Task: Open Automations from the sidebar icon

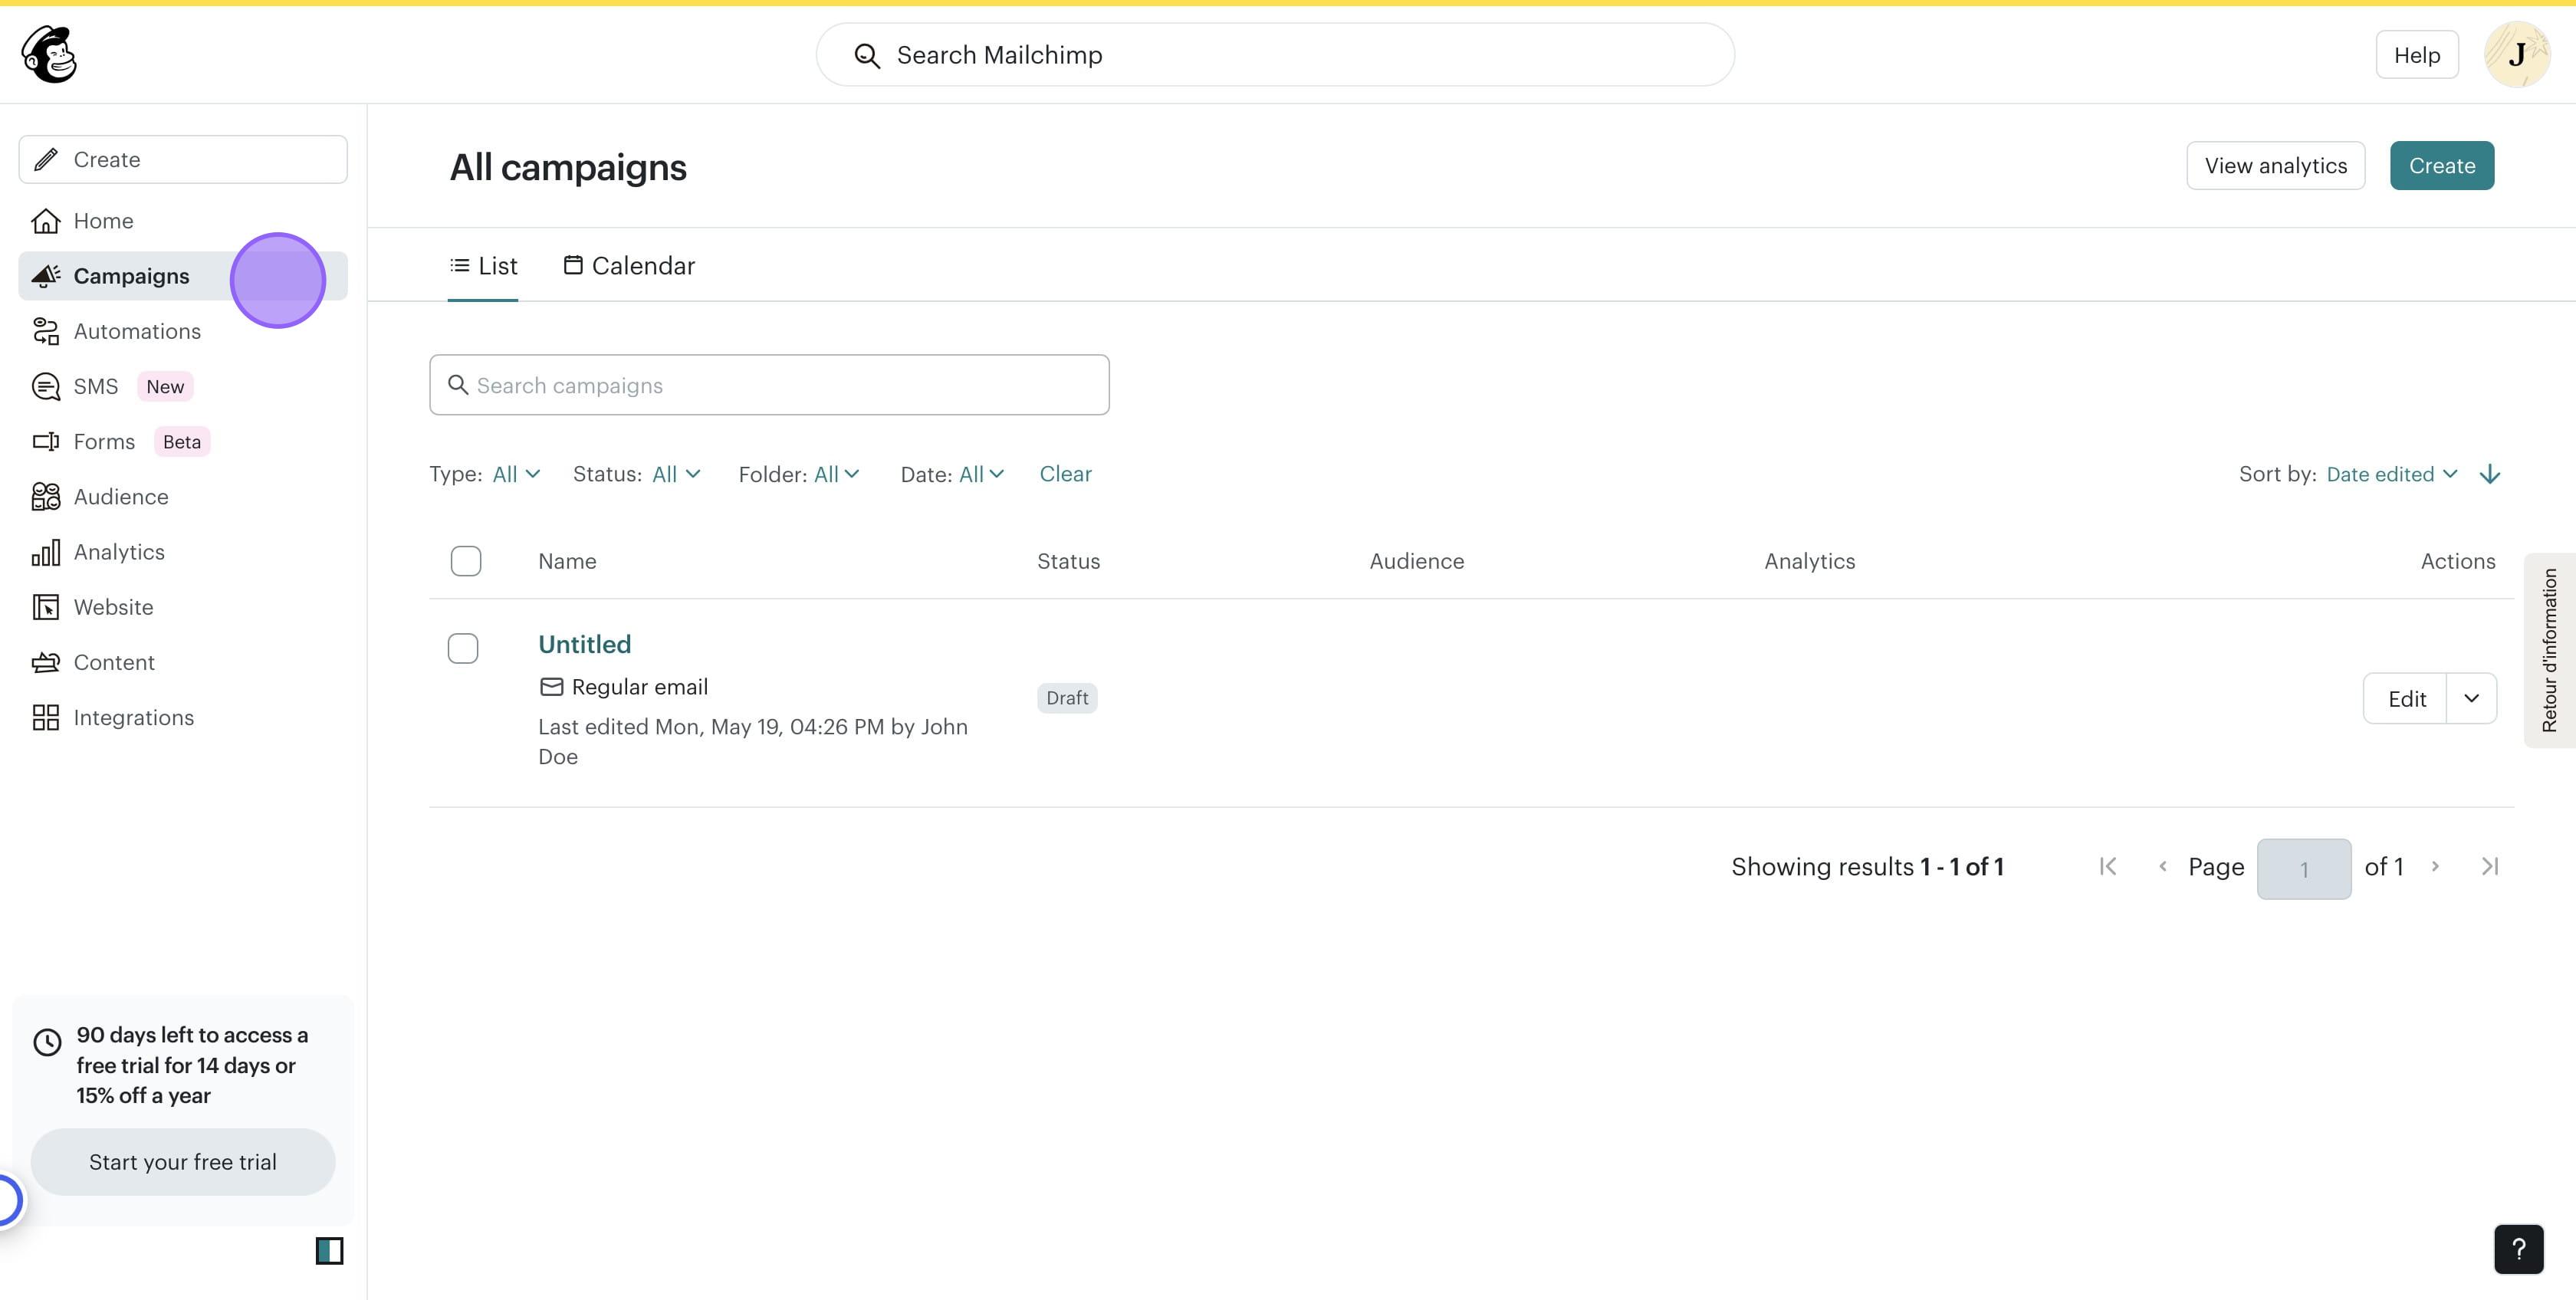Action: (x=46, y=331)
